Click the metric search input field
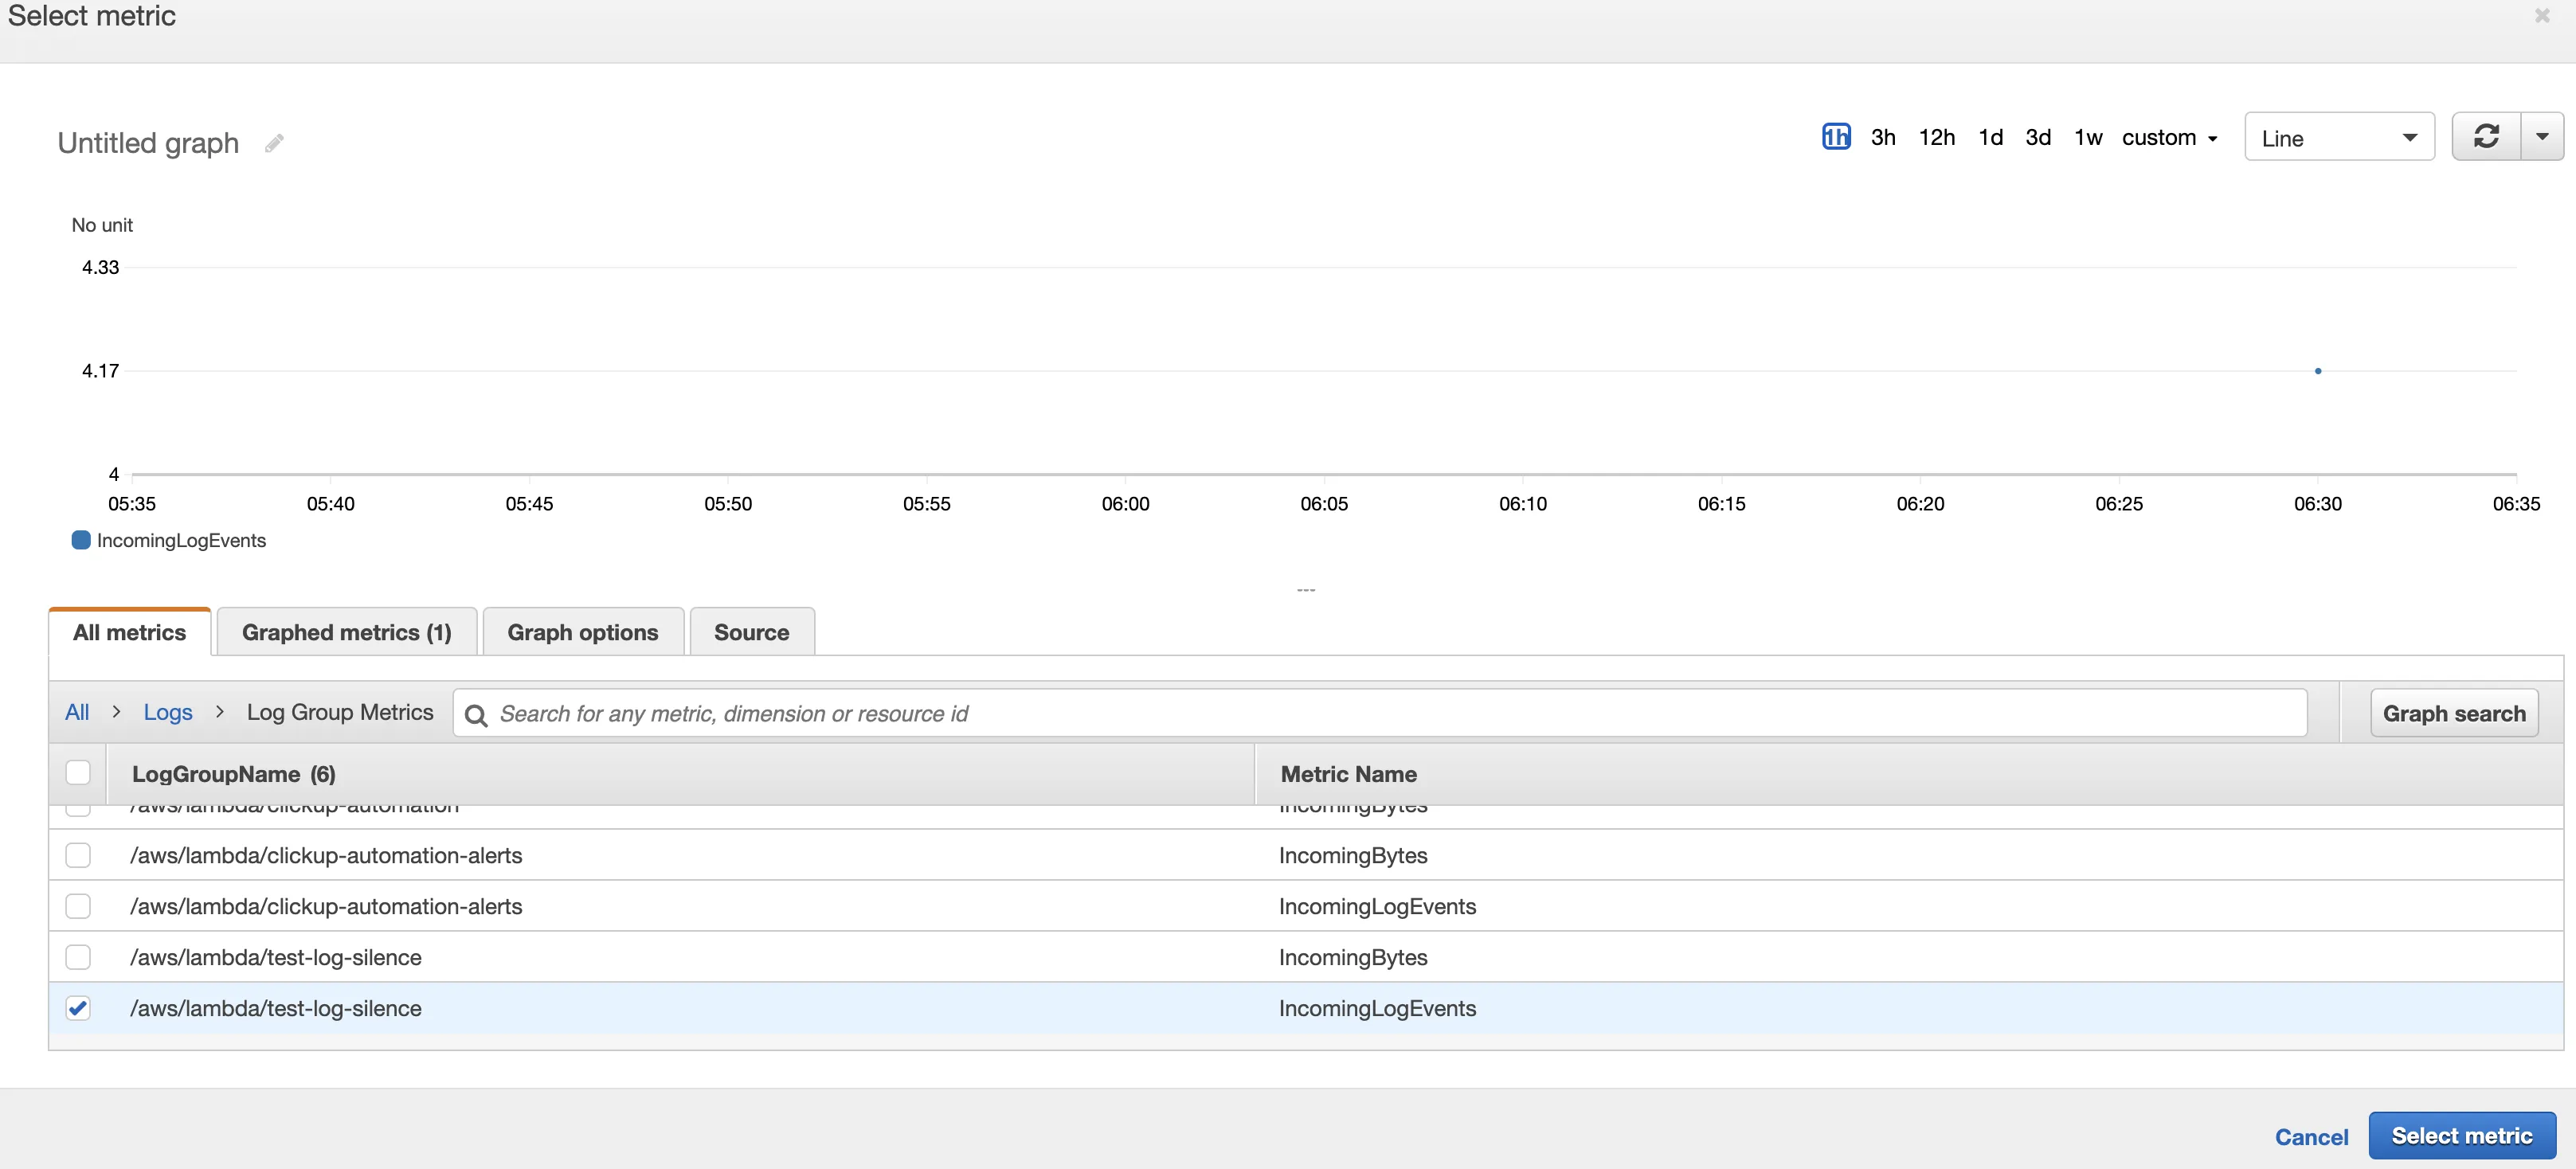Image resolution: width=2576 pixels, height=1169 pixels. pos(1390,714)
